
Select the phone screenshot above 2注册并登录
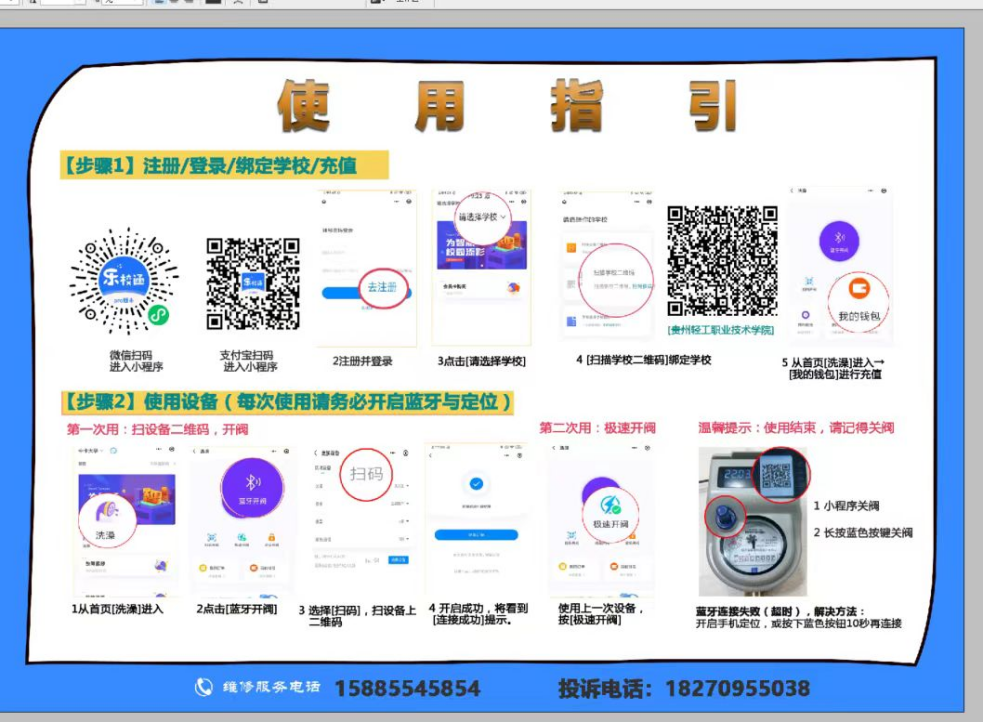click(x=366, y=268)
